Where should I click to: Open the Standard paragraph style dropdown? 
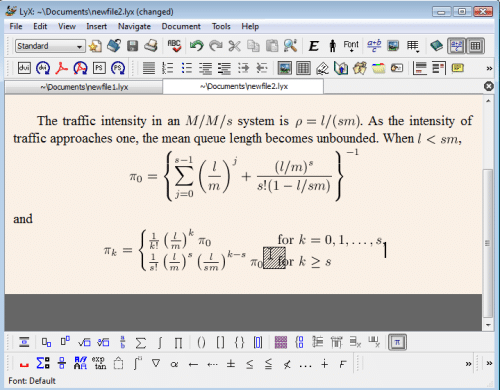[50, 46]
